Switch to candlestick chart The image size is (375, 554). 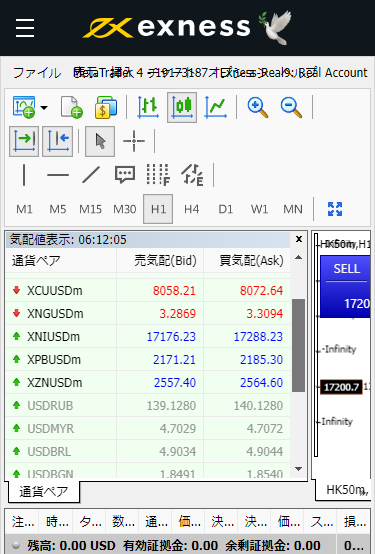coord(182,107)
